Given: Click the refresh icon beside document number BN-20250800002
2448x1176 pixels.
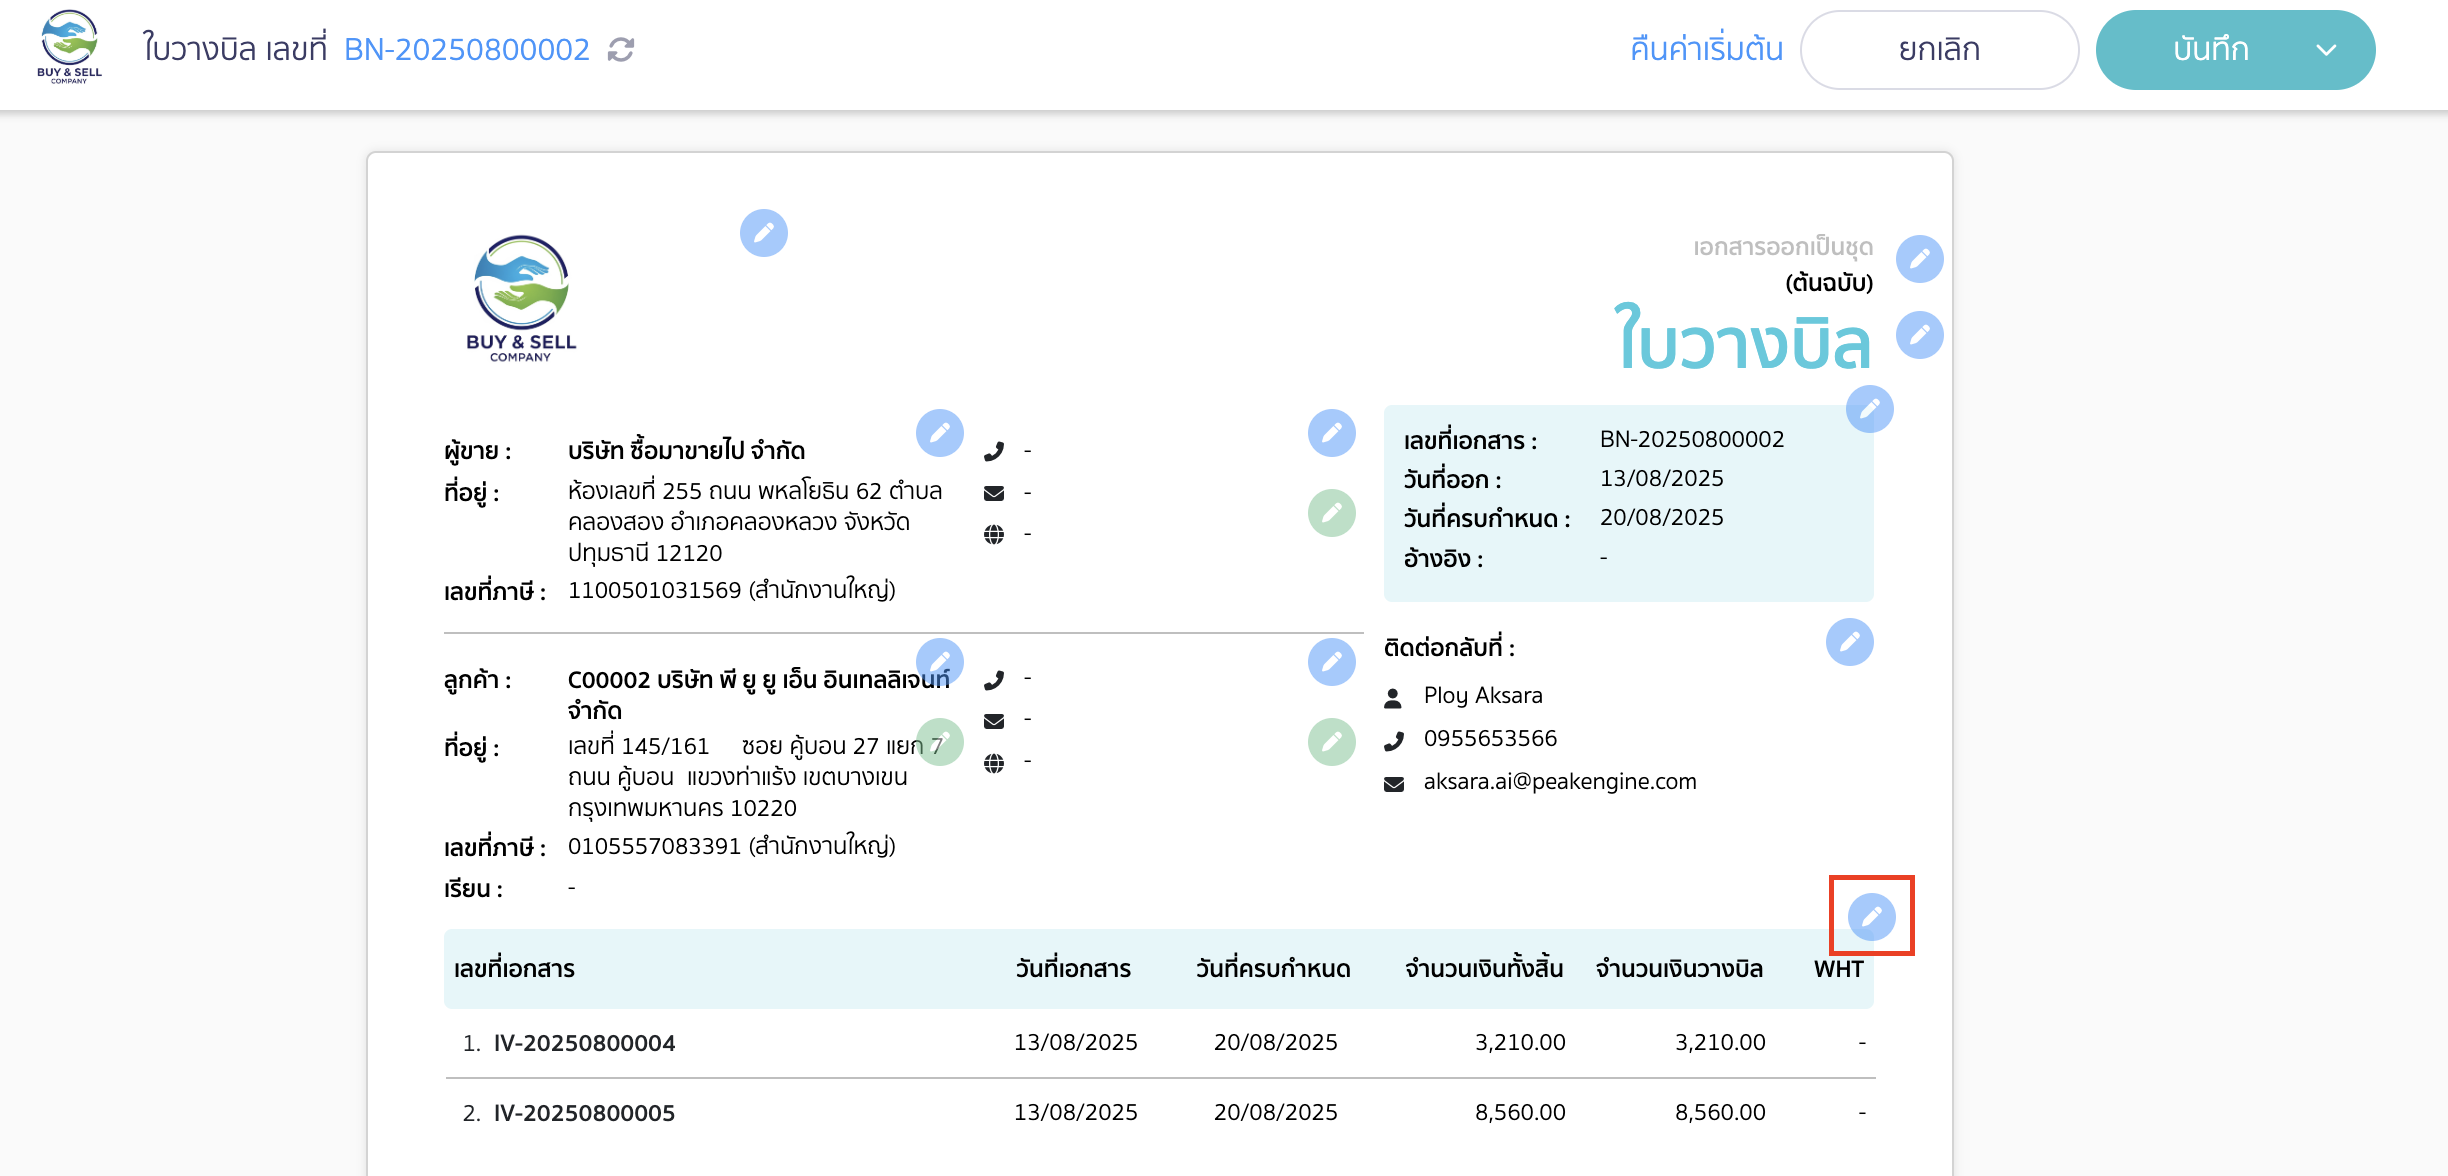Looking at the screenshot, I should pos(621,49).
